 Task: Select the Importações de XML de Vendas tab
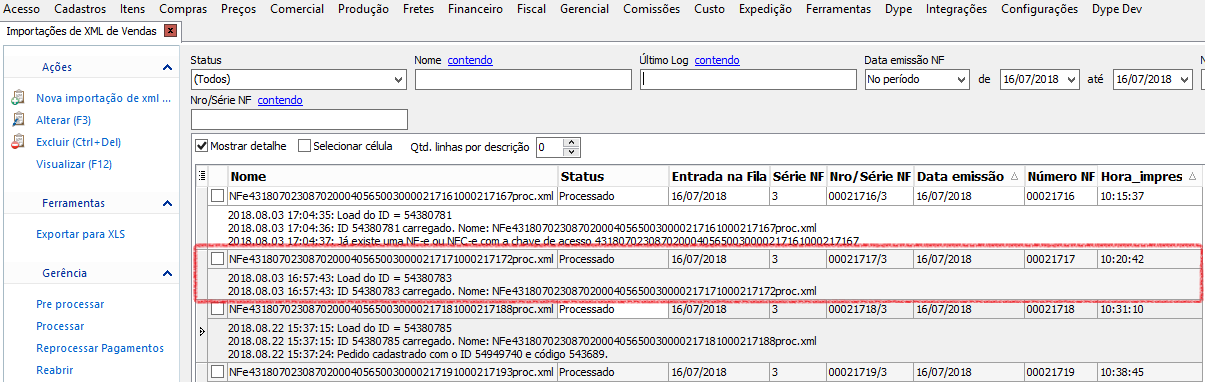click(82, 31)
